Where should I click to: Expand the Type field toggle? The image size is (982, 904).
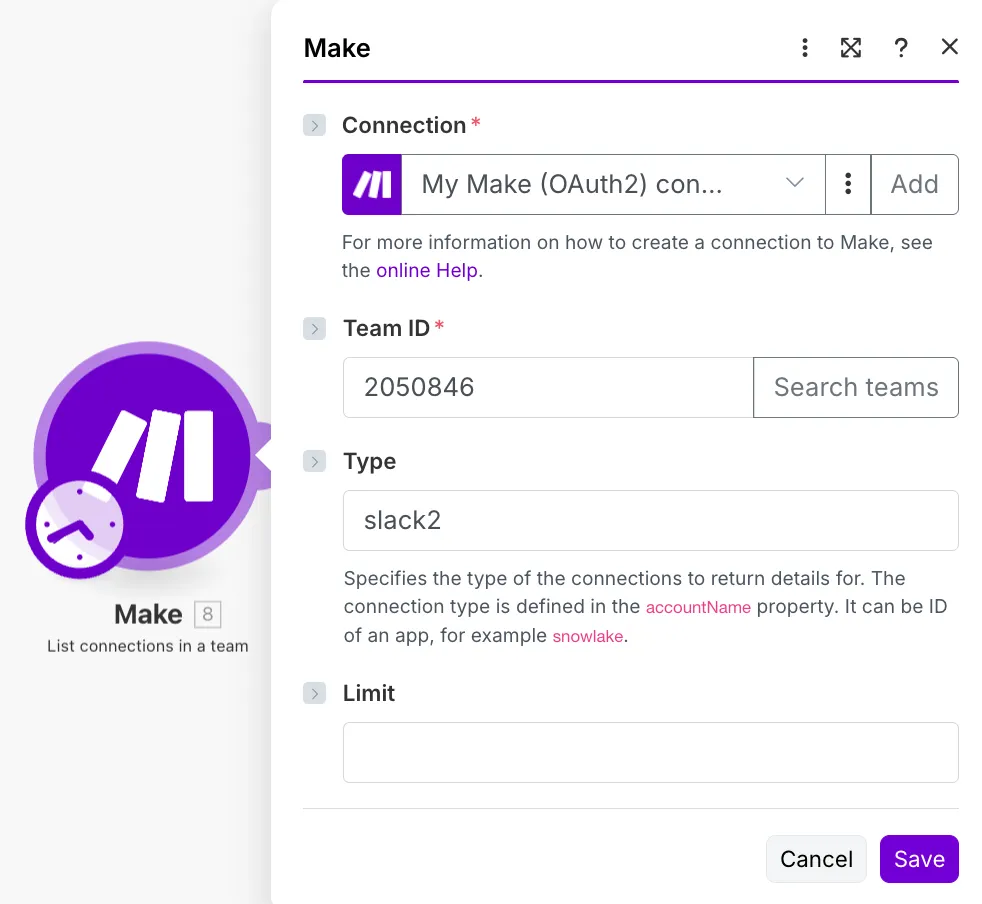[314, 462]
